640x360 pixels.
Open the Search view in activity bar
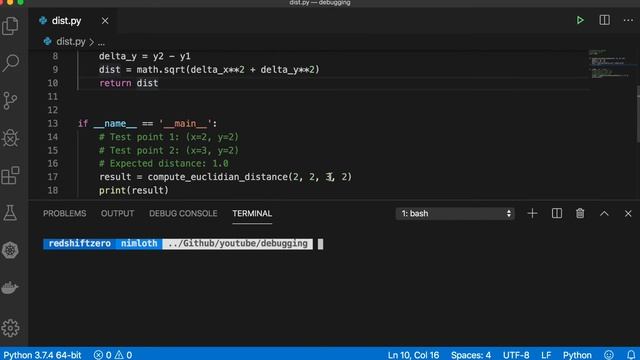(10, 63)
